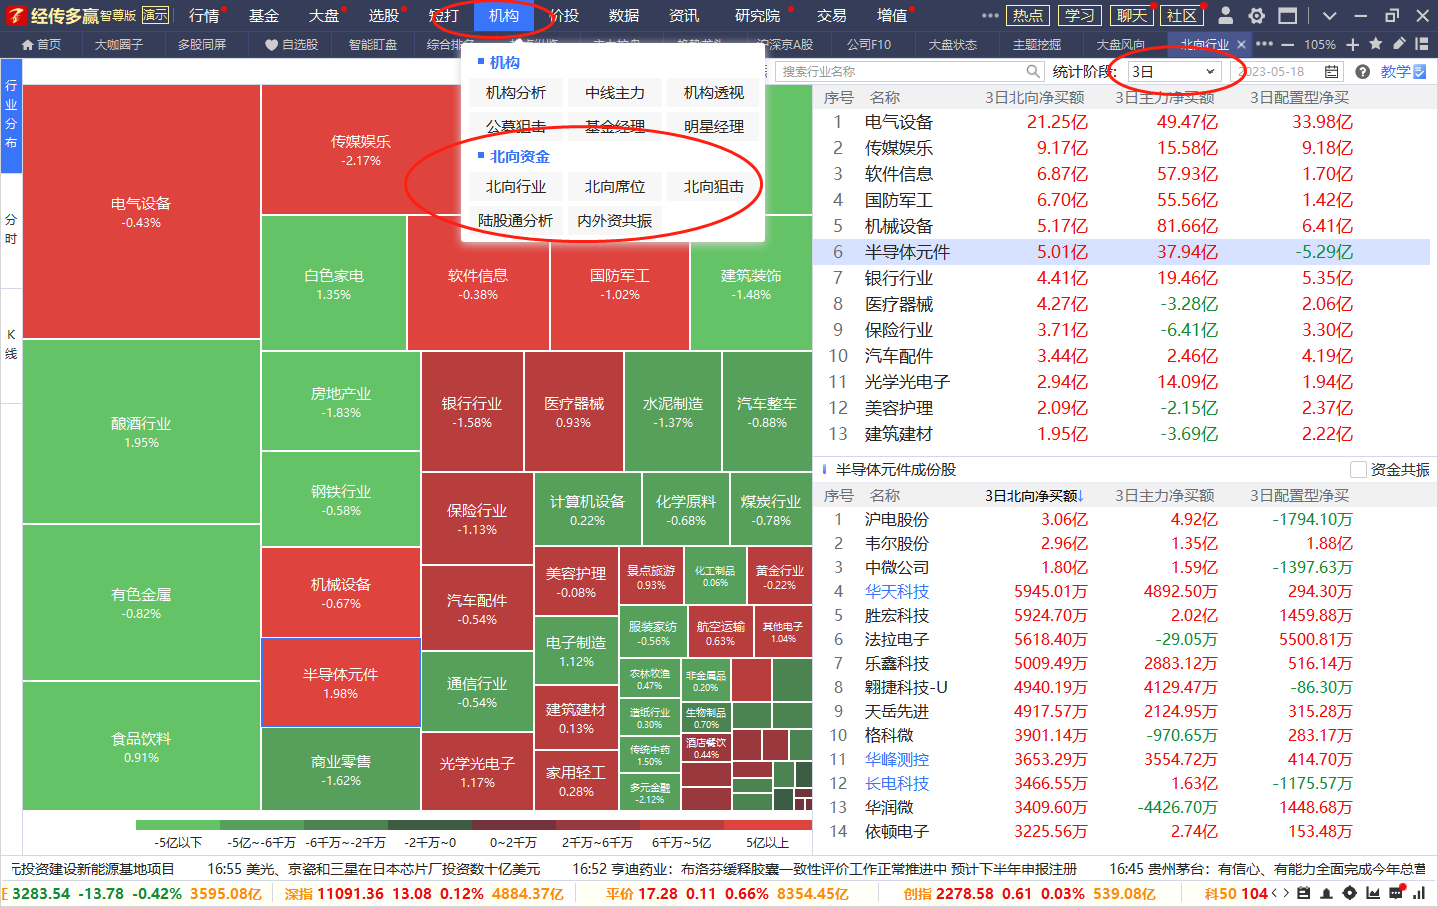The height and width of the screenshot is (907, 1438).
Task: Click the 首页 home tab icon
Action: pos(28,45)
